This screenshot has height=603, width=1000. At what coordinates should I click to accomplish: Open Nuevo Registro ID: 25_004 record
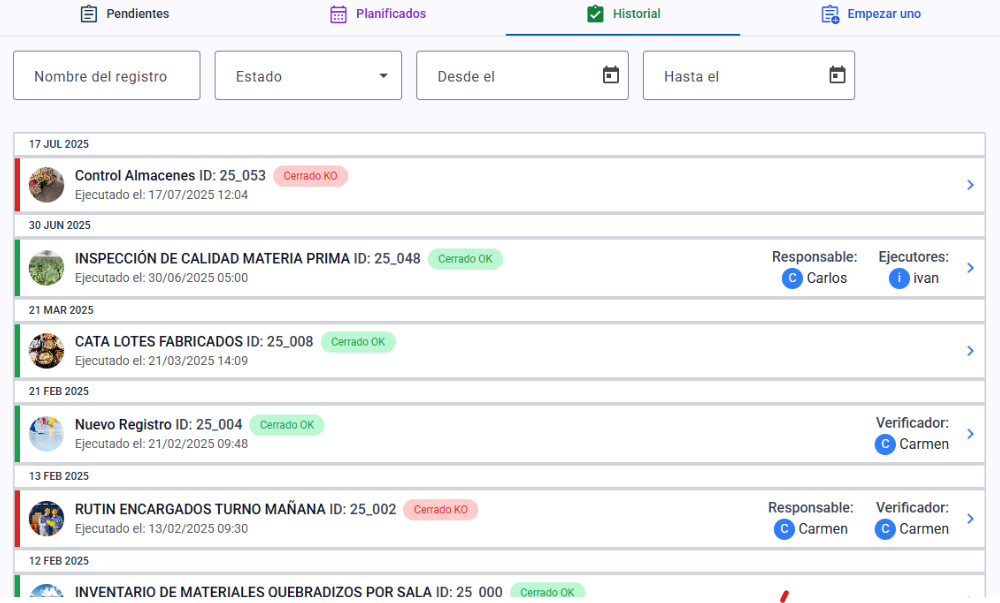(499, 434)
